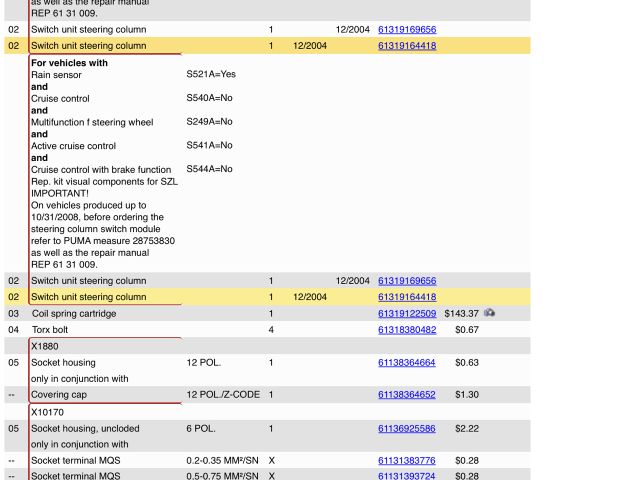Open terminal part link 61131383776

(x=406, y=461)
